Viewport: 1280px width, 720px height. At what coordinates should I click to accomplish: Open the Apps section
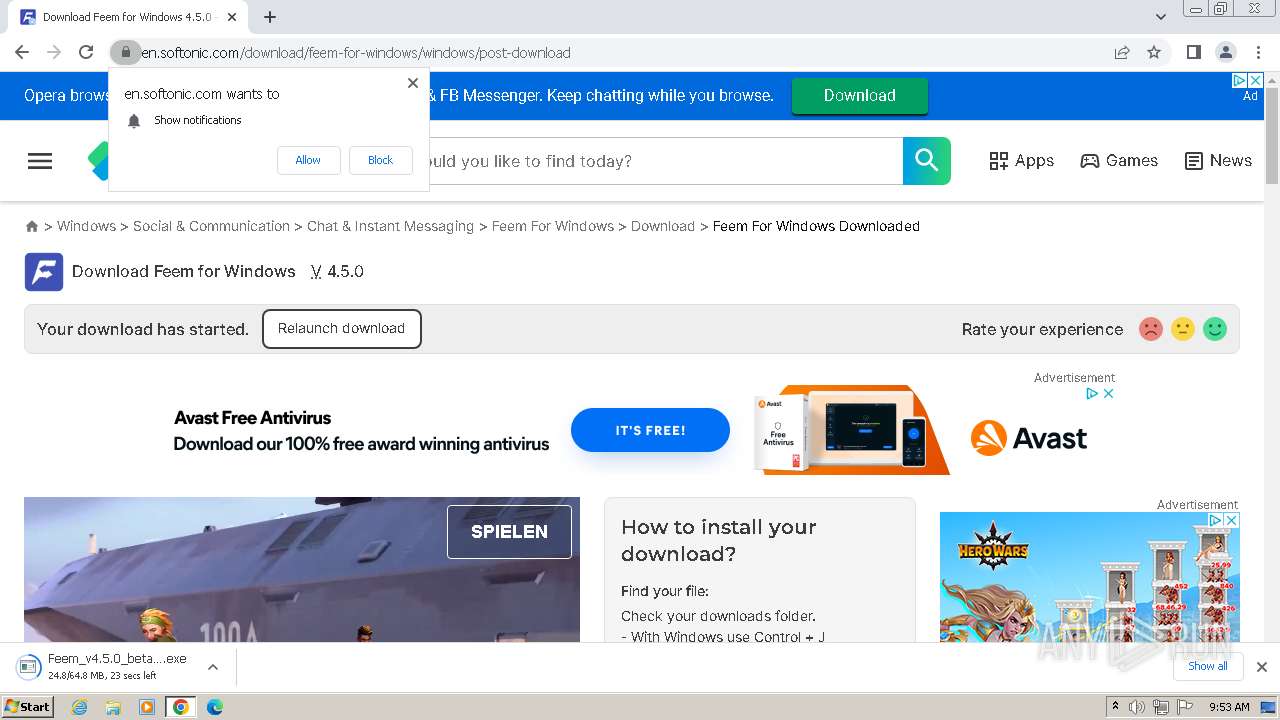pos(1021,161)
